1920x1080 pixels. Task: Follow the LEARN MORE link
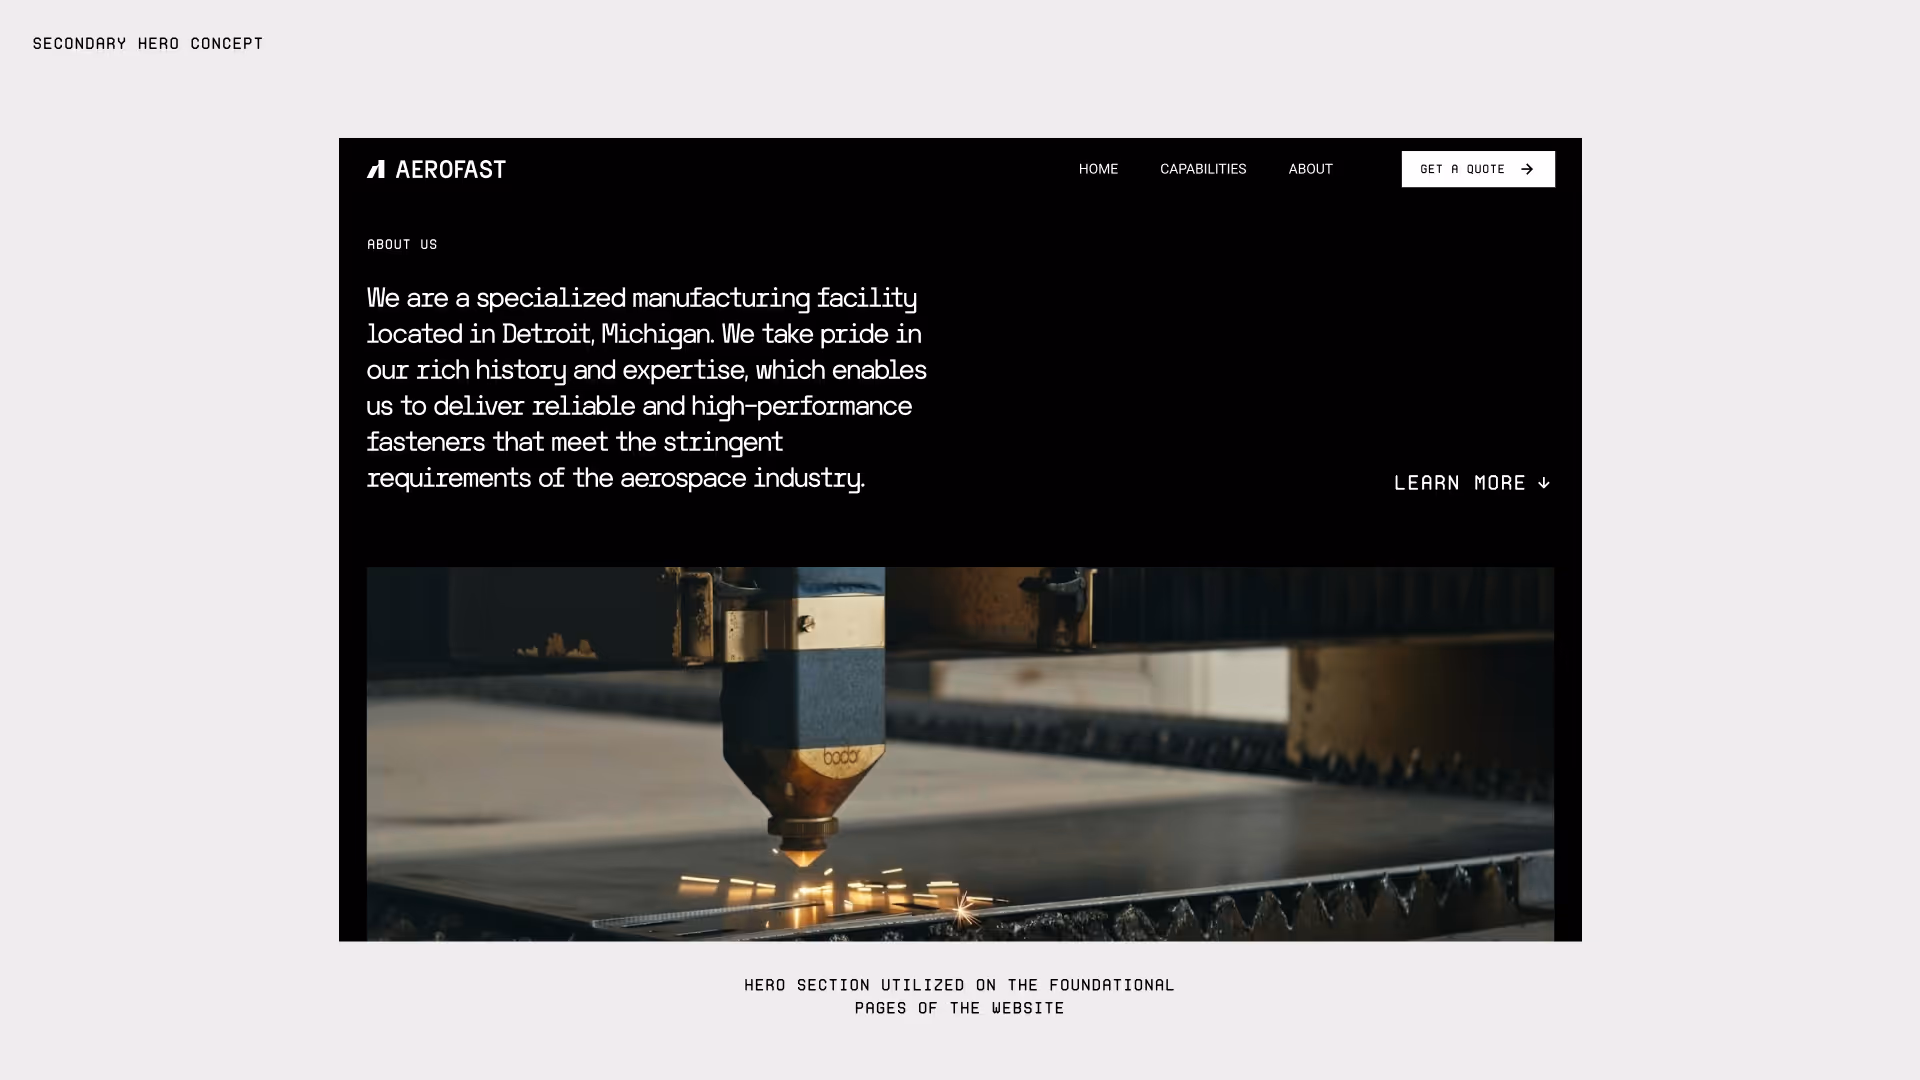coord(1472,483)
